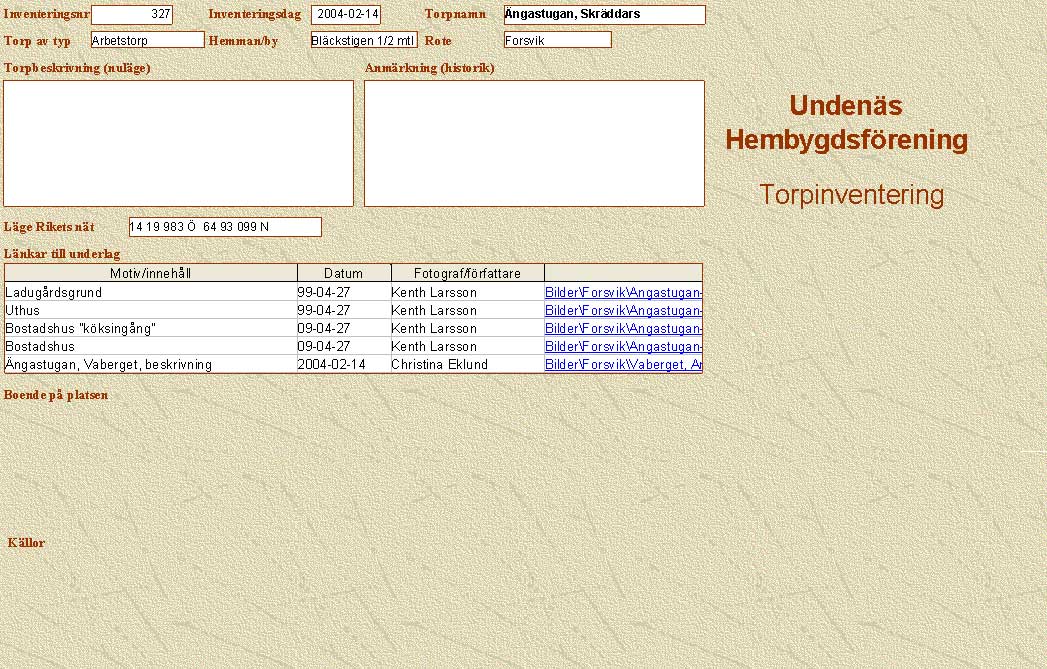Select the Inventeringsdag date field
This screenshot has width=1047, height=669.
coord(346,14)
